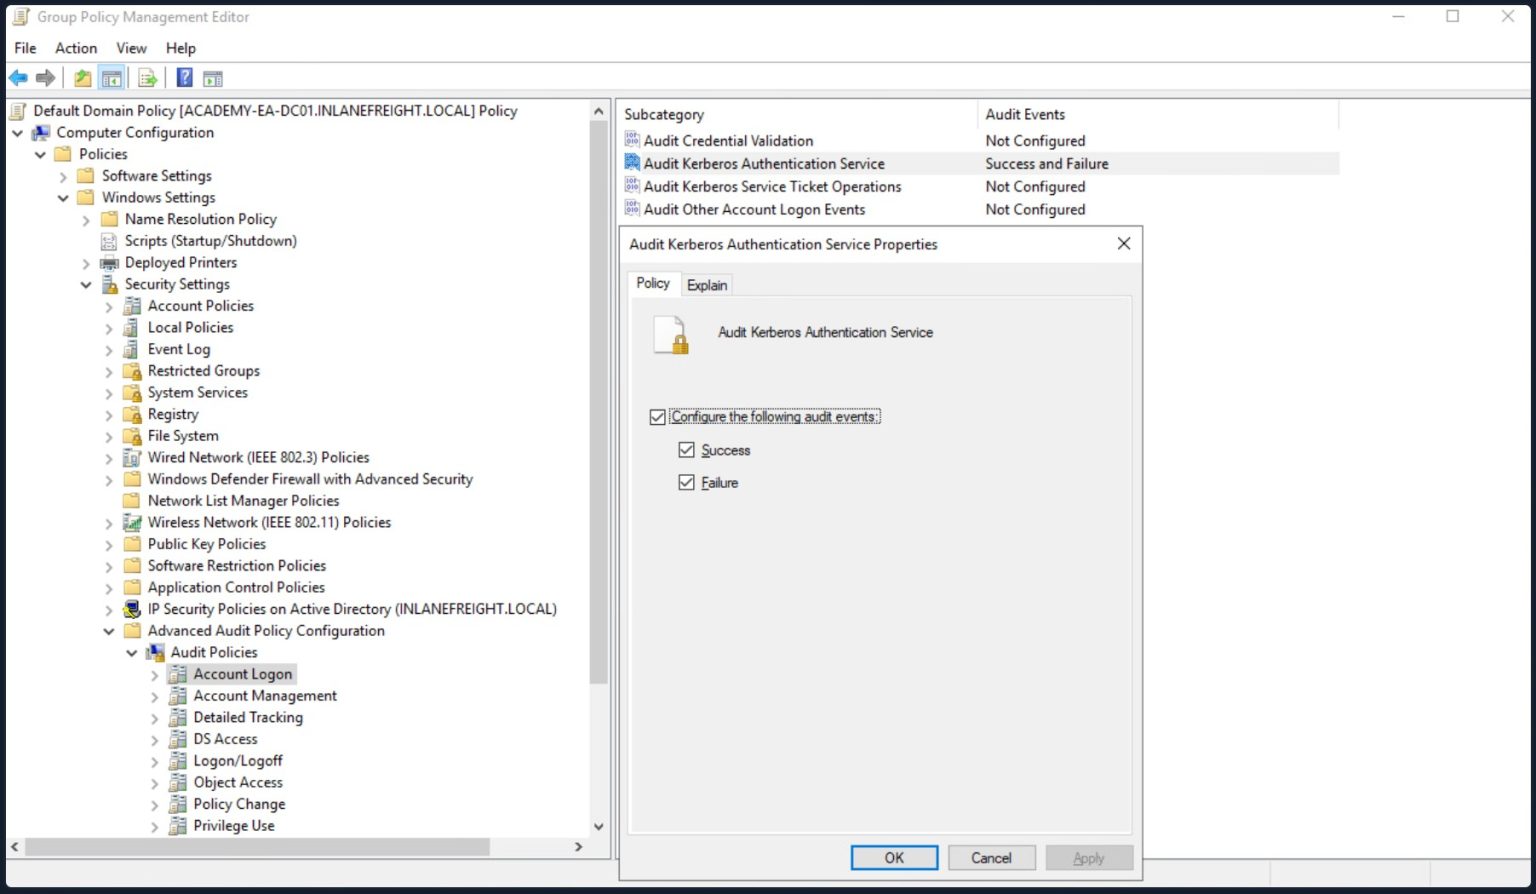This screenshot has height=894, width=1536.
Task: Click the blue Help question mark icon
Action: pyautogui.click(x=184, y=78)
